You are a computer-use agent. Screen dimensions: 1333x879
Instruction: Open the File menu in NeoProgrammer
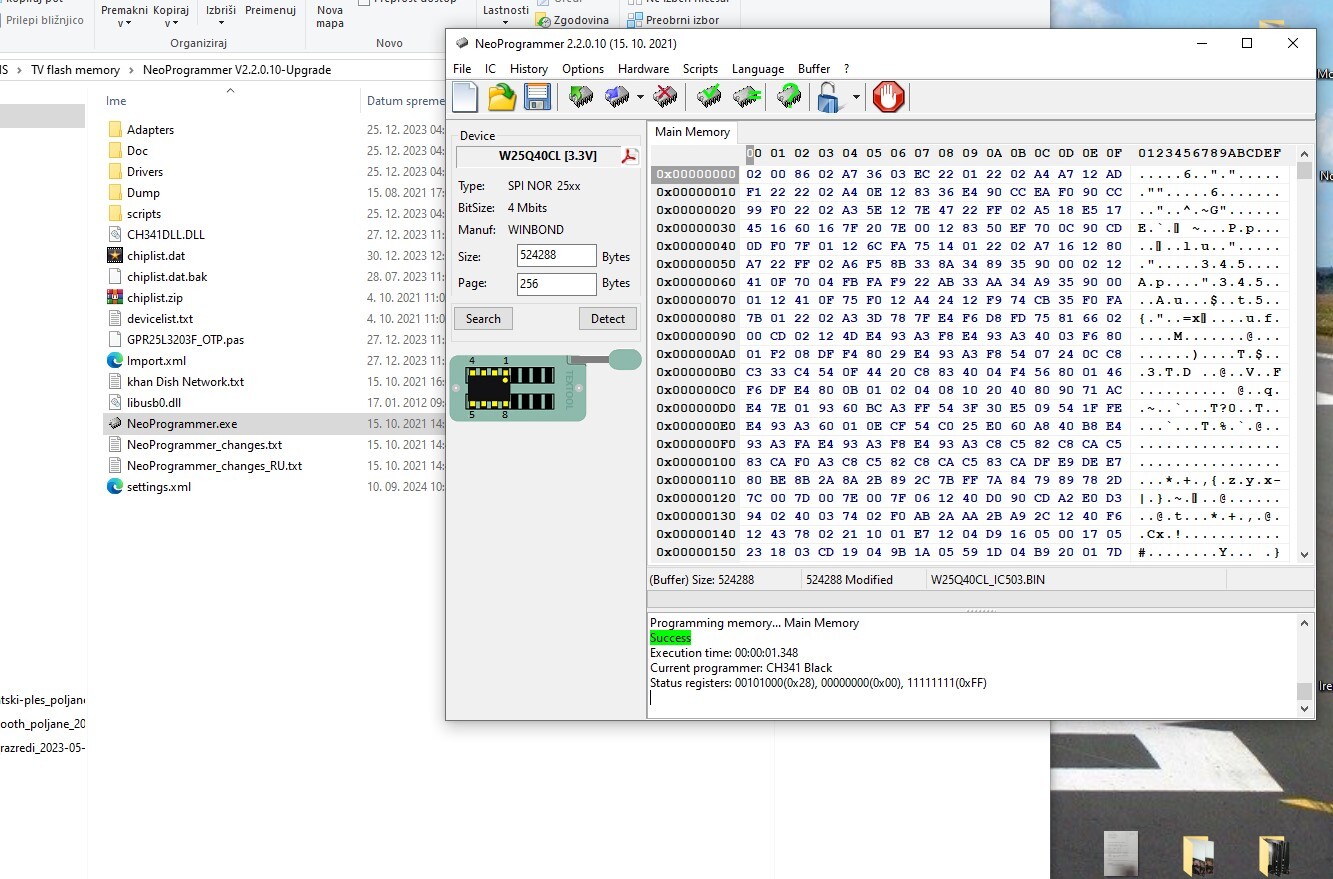(462, 69)
